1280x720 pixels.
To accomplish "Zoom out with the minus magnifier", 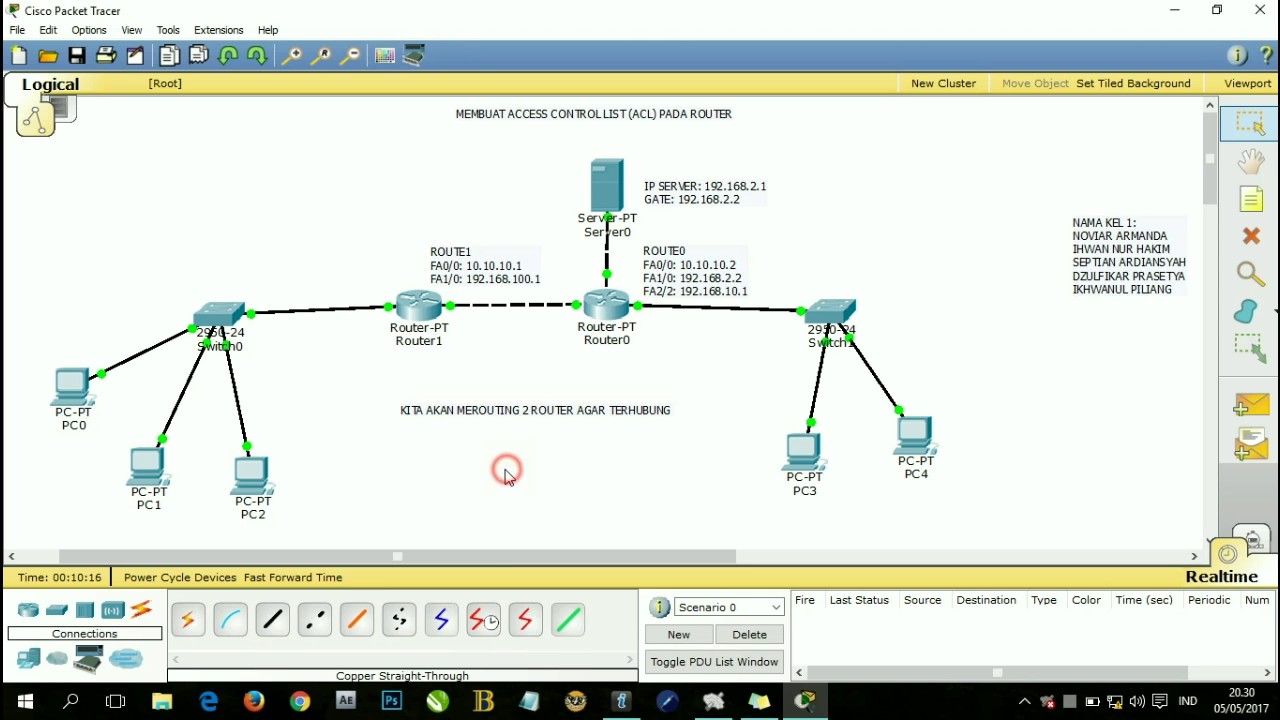I will [349, 56].
